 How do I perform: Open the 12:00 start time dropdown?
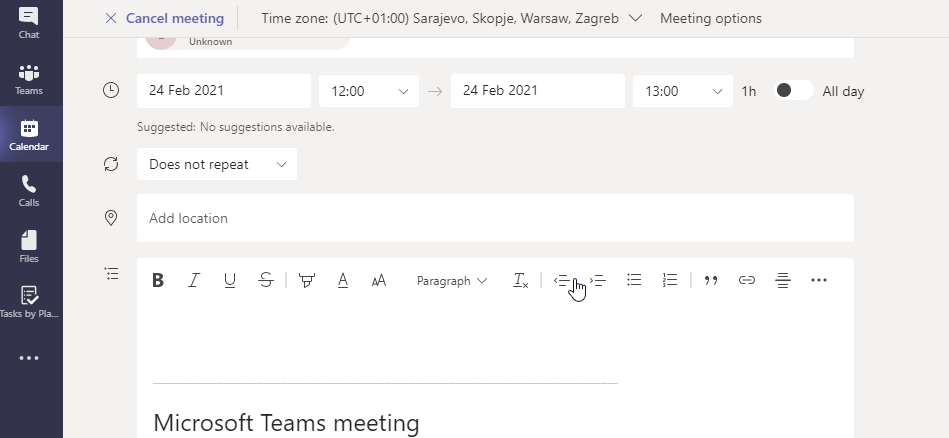point(369,91)
